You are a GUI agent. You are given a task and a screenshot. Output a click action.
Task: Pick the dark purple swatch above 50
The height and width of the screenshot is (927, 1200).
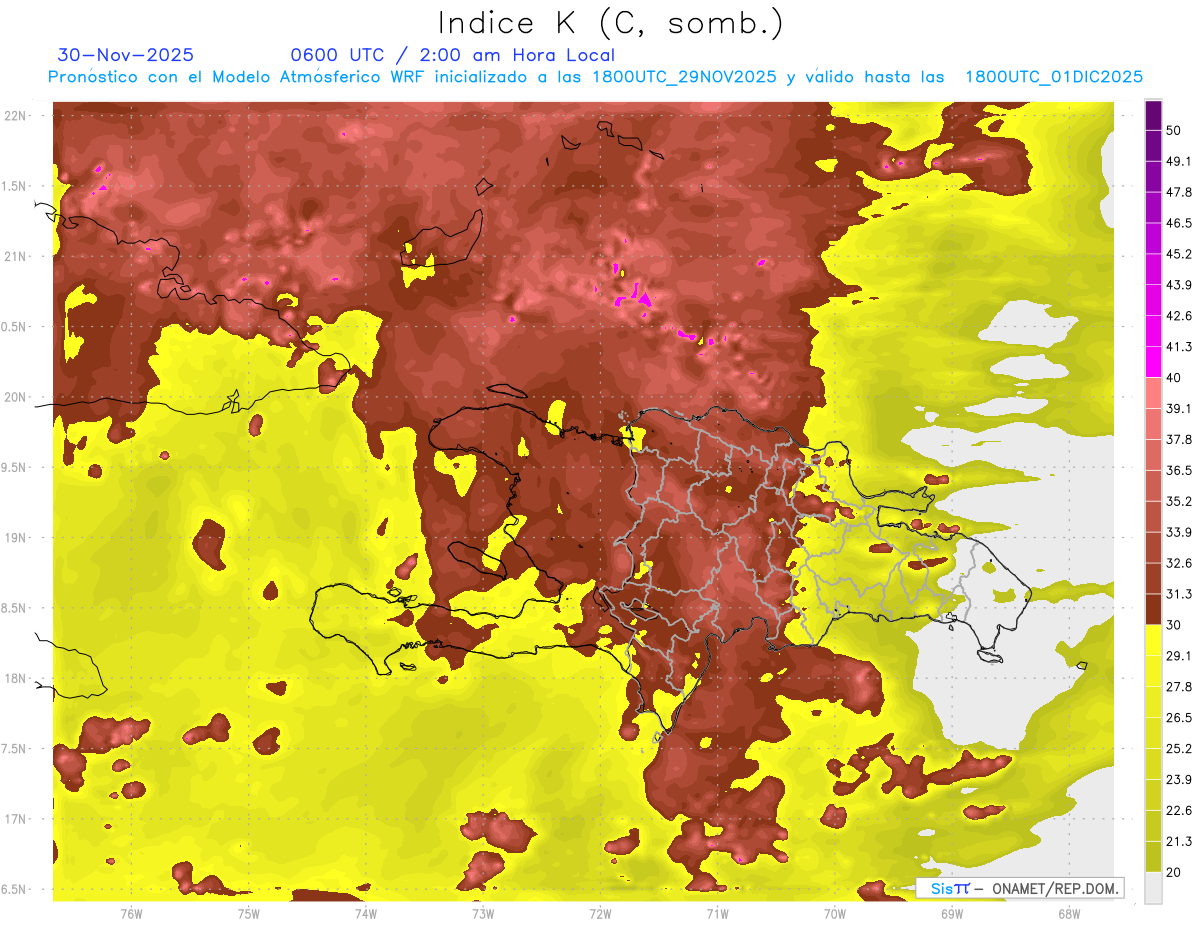coord(1153,115)
